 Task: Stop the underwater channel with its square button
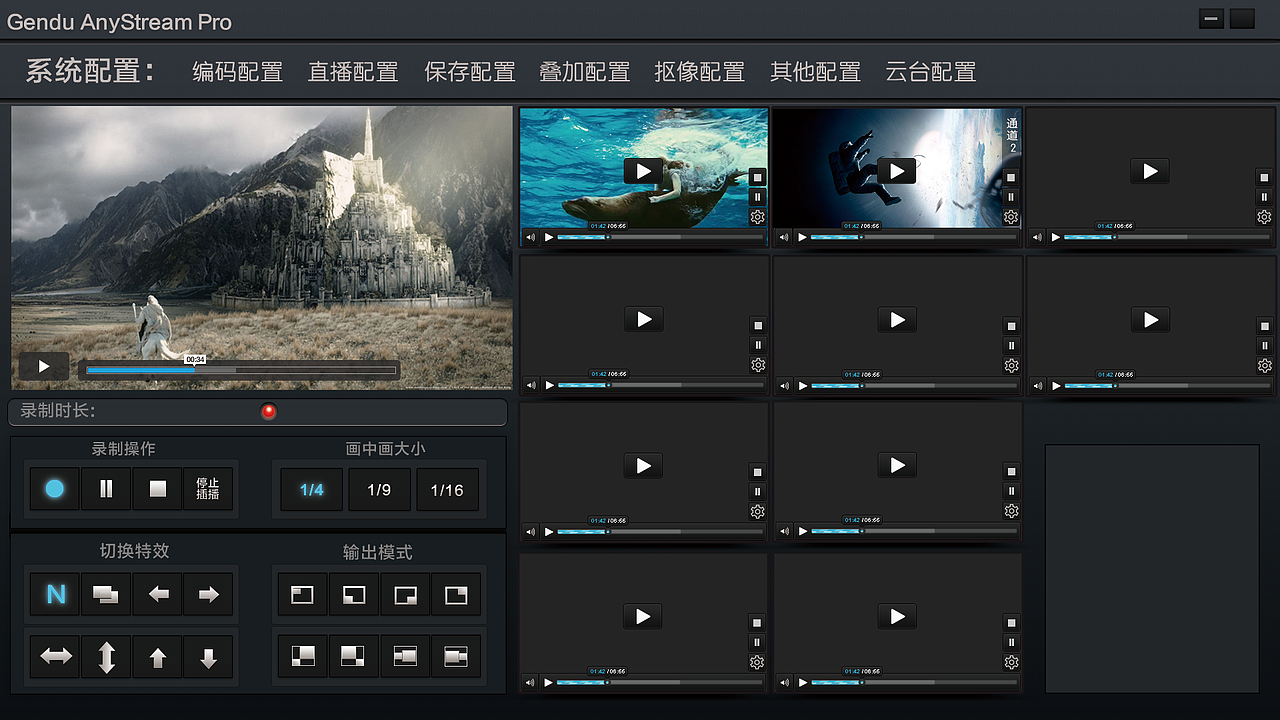click(x=758, y=177)
